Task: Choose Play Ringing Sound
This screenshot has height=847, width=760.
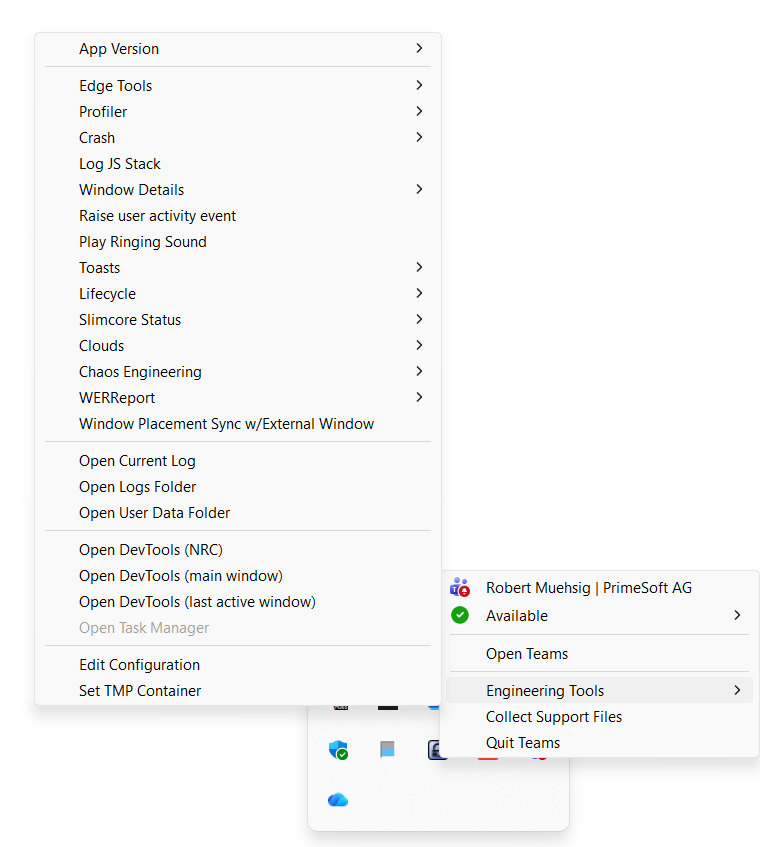Action: pos(143,242)
